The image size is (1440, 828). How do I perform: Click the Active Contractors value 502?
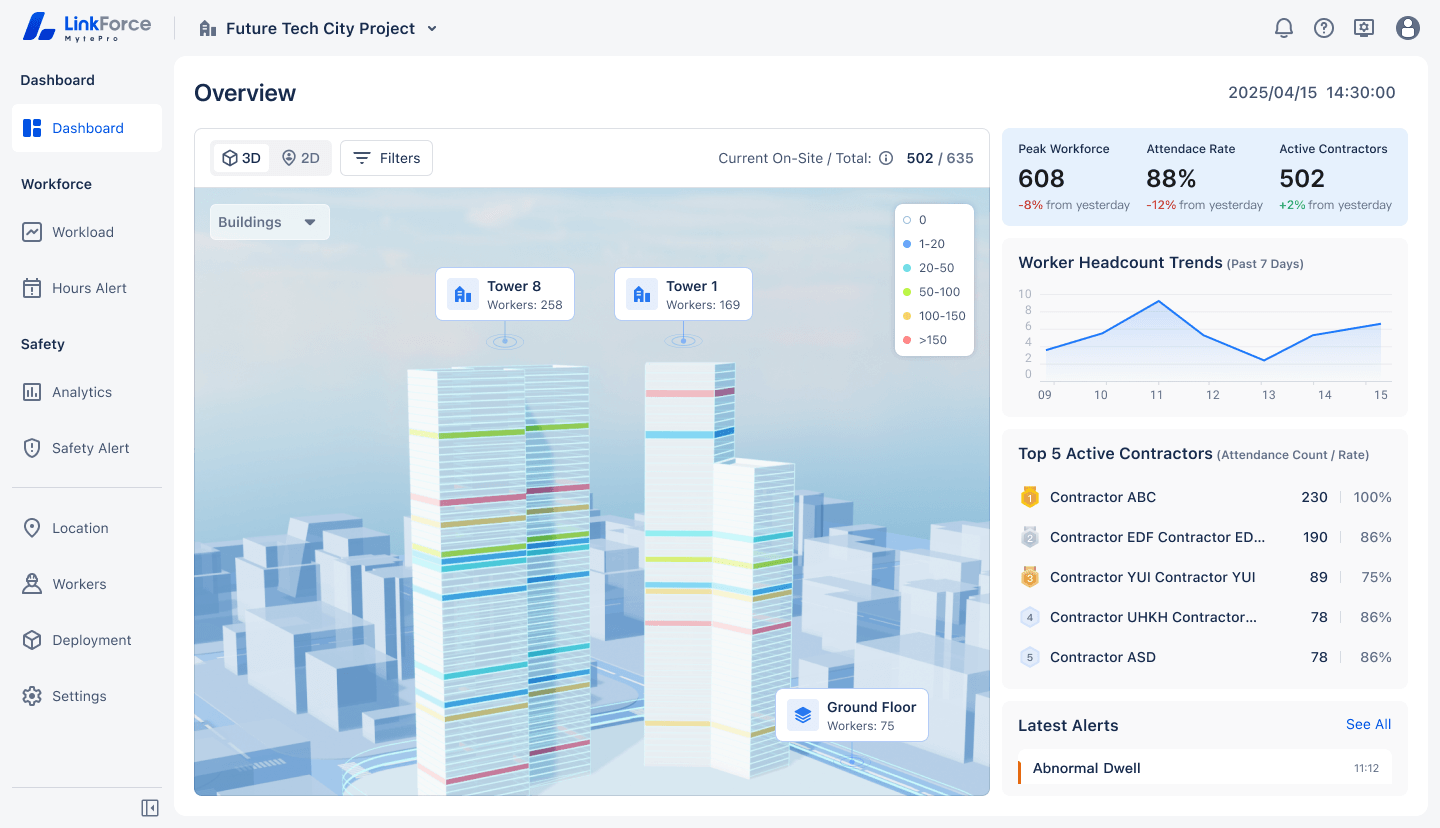(x=1302, y=178)
